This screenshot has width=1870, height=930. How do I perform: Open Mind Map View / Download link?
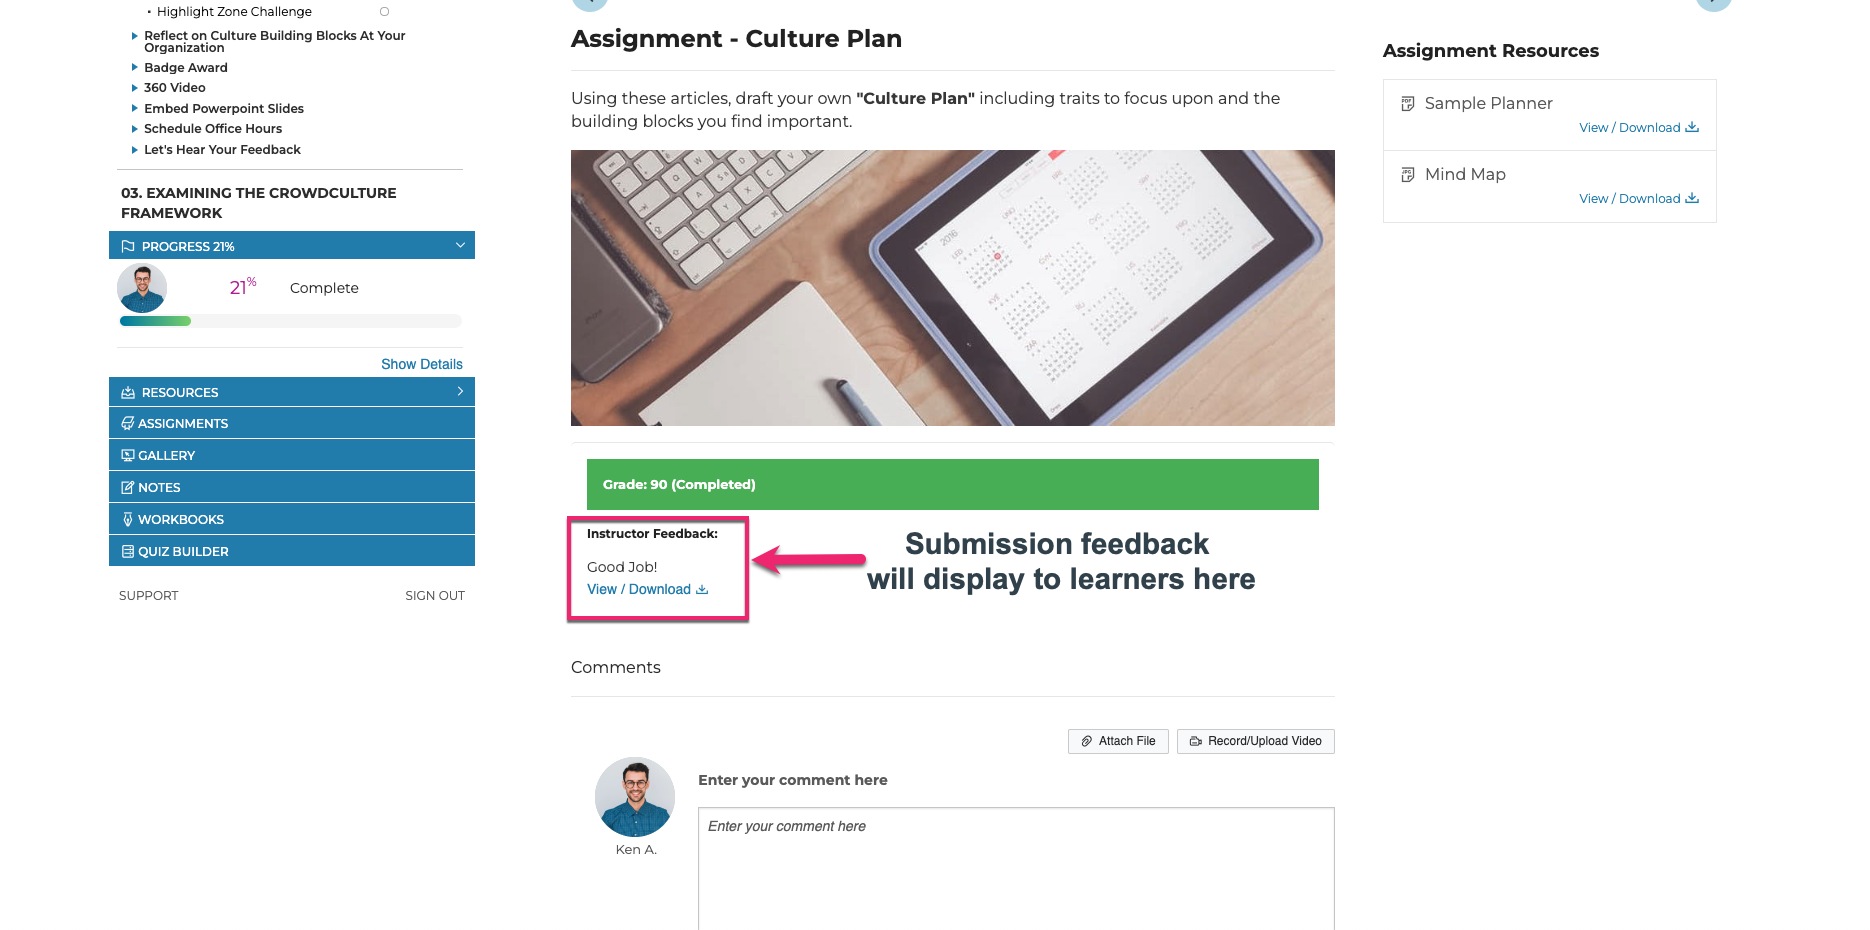click(1639, 199)
